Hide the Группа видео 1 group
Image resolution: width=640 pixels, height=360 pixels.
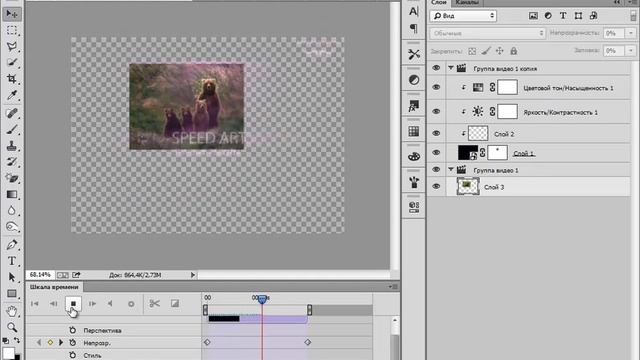pyautogui.click(x=436, y=169)
